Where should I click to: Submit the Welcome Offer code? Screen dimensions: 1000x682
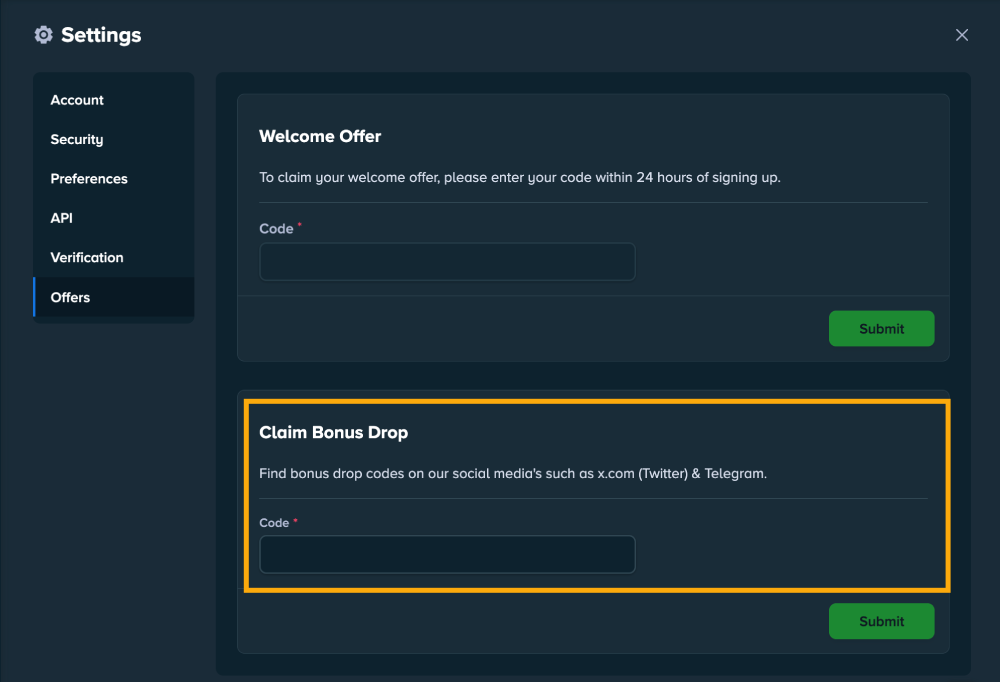coord(881,328)
